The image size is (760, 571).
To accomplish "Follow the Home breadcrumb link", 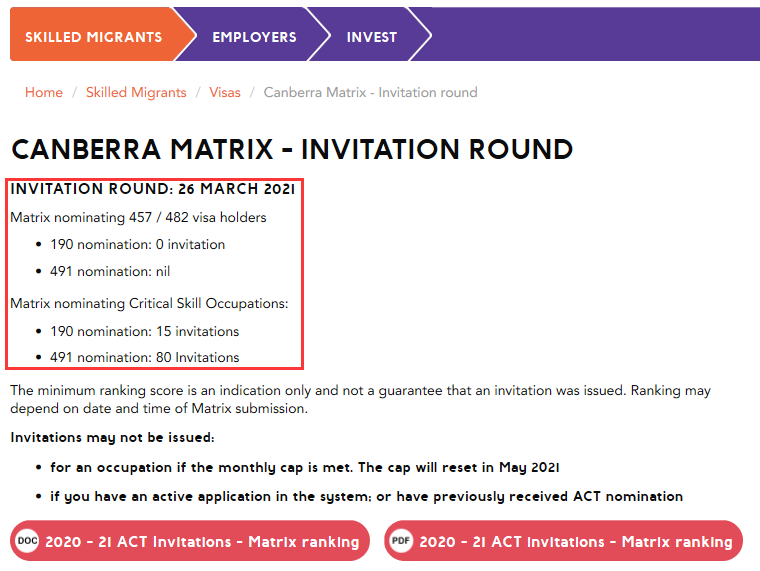I will (x=44, y=92).
